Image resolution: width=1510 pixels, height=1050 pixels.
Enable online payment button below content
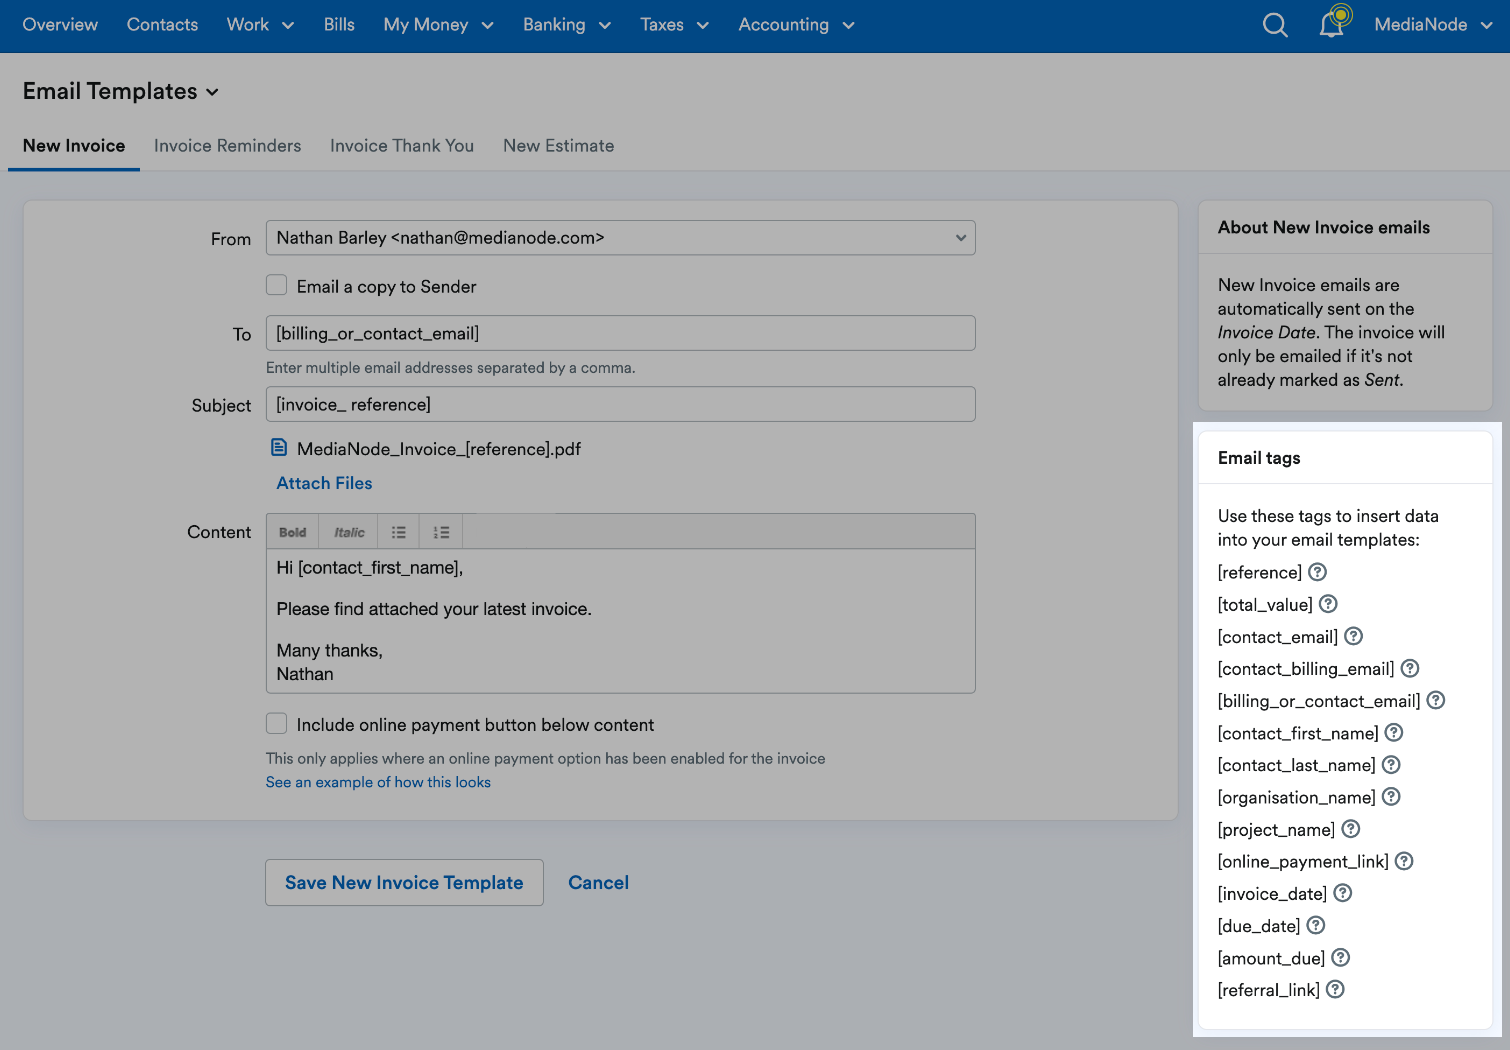click(x=276, y=723)
